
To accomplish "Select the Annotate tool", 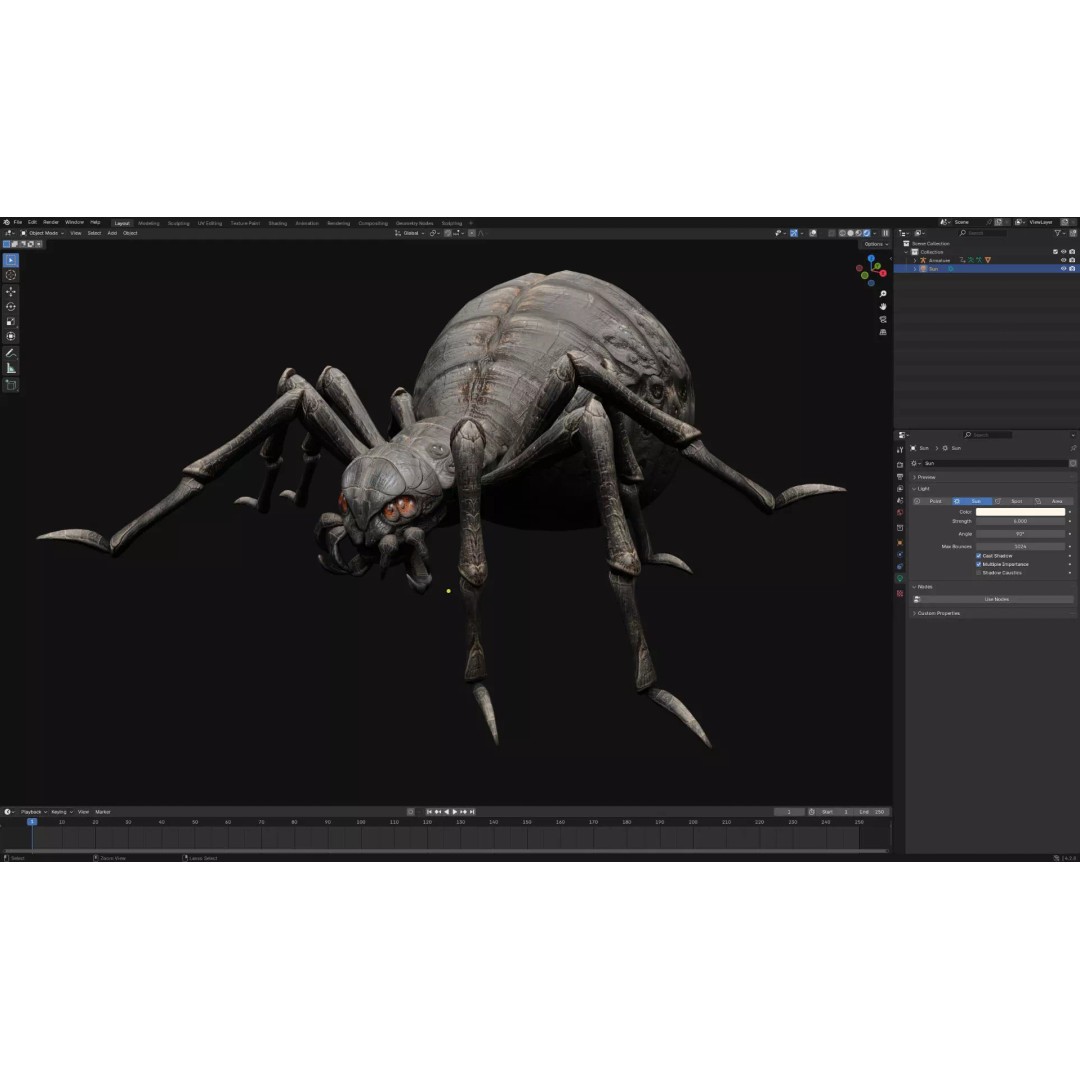I will [x=11, y=353].
